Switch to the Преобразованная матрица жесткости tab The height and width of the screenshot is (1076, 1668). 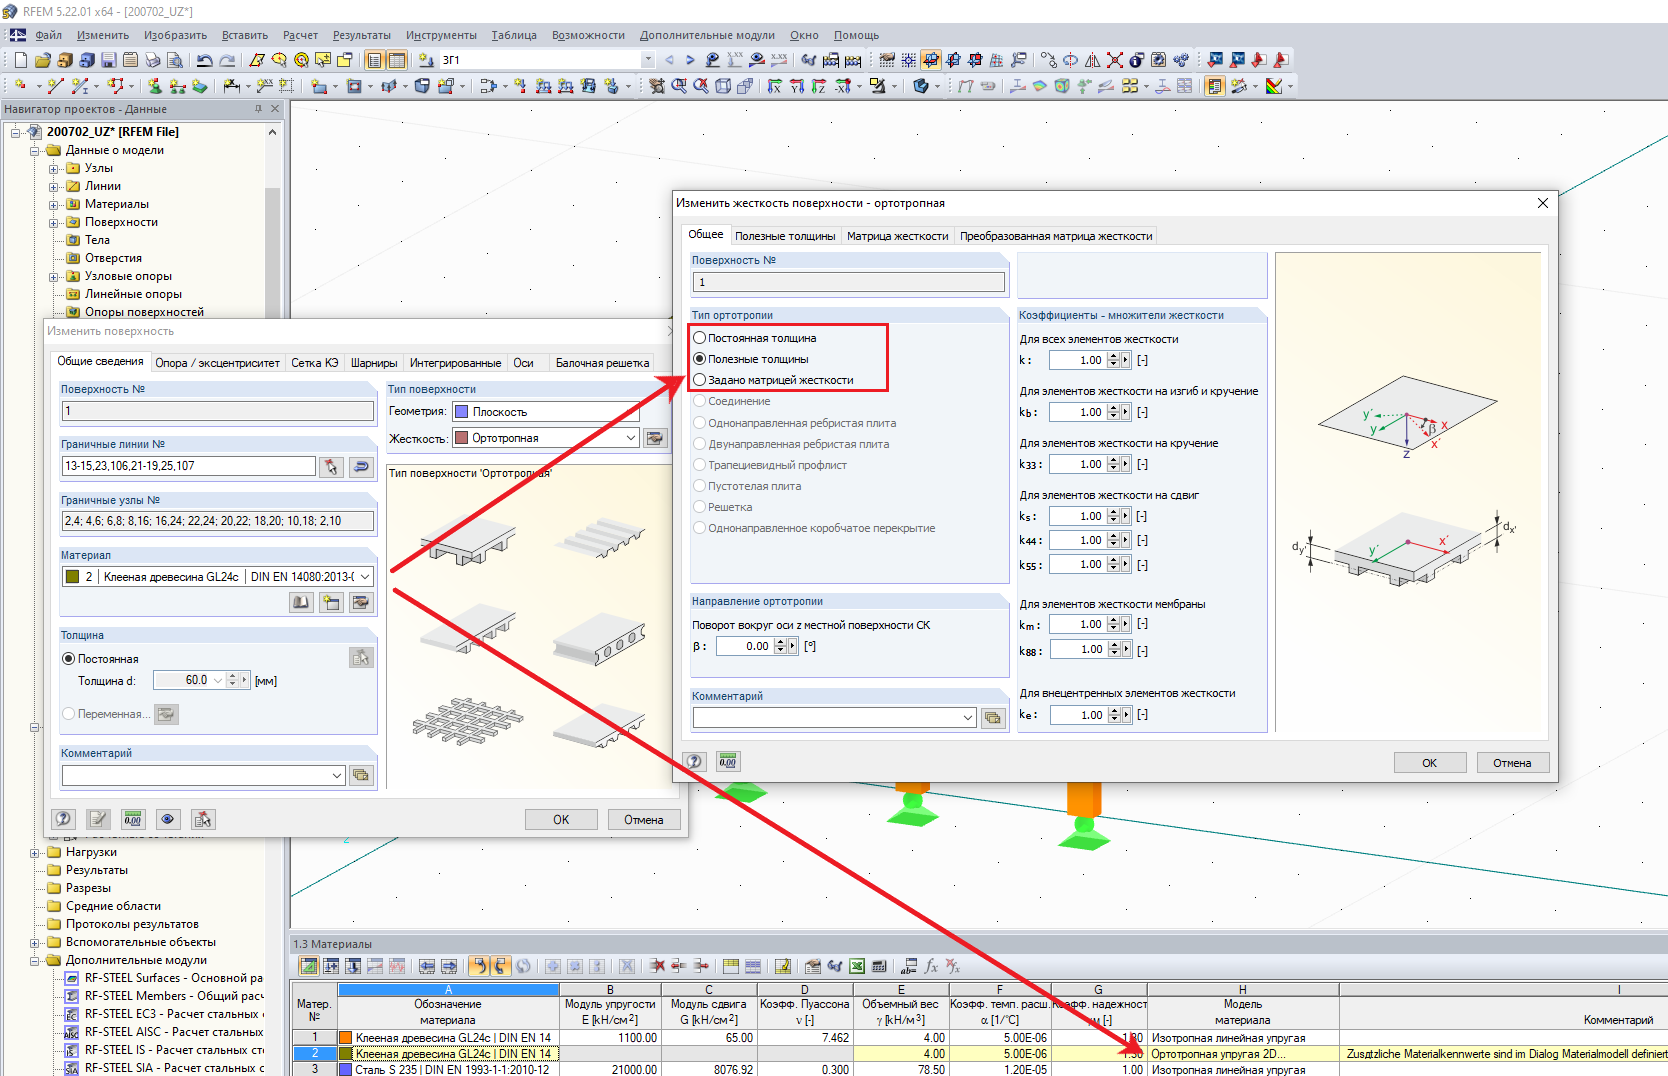pos(1056,236)
